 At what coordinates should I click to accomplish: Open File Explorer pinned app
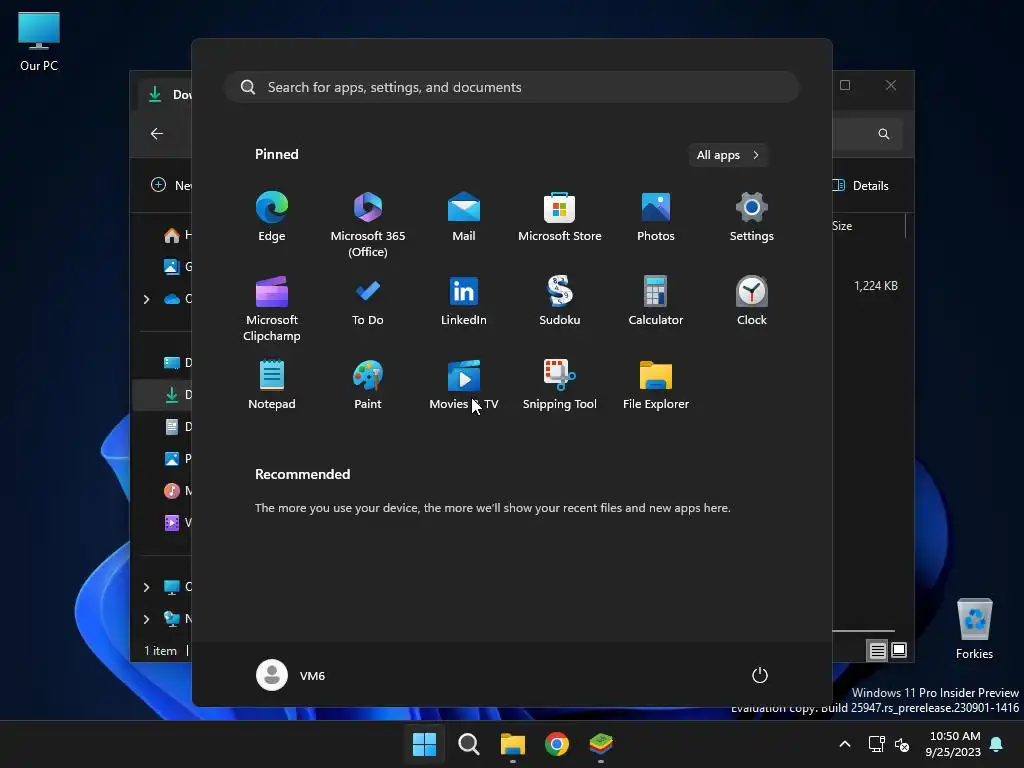point(656,385)
